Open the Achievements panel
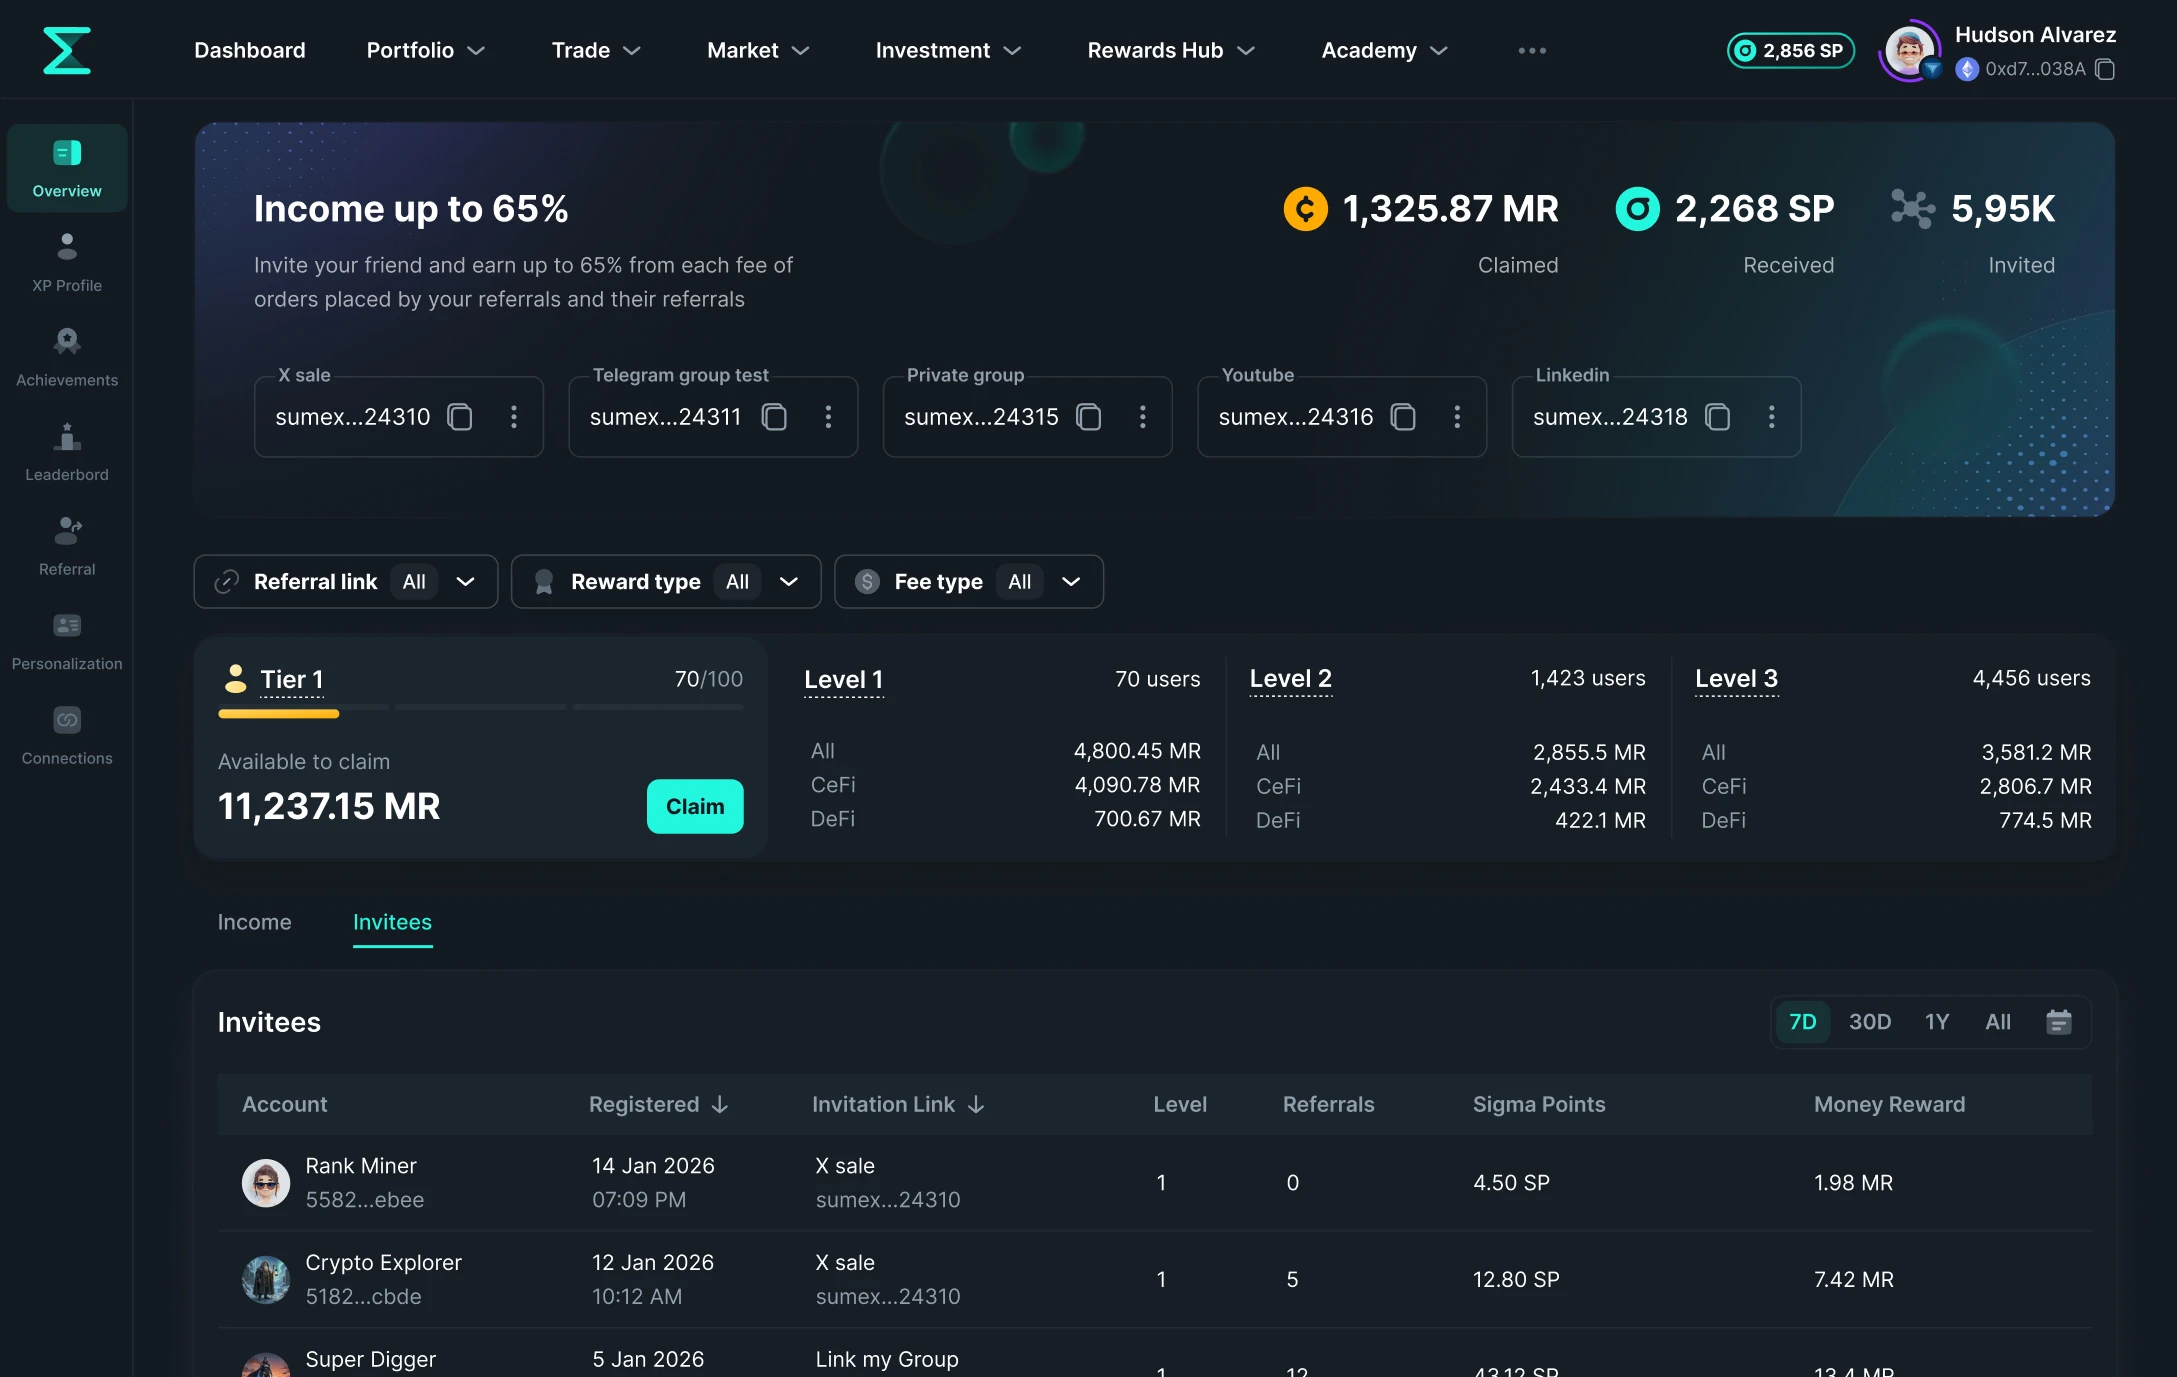The image size is (2177, 1377). tap(66, 356)
